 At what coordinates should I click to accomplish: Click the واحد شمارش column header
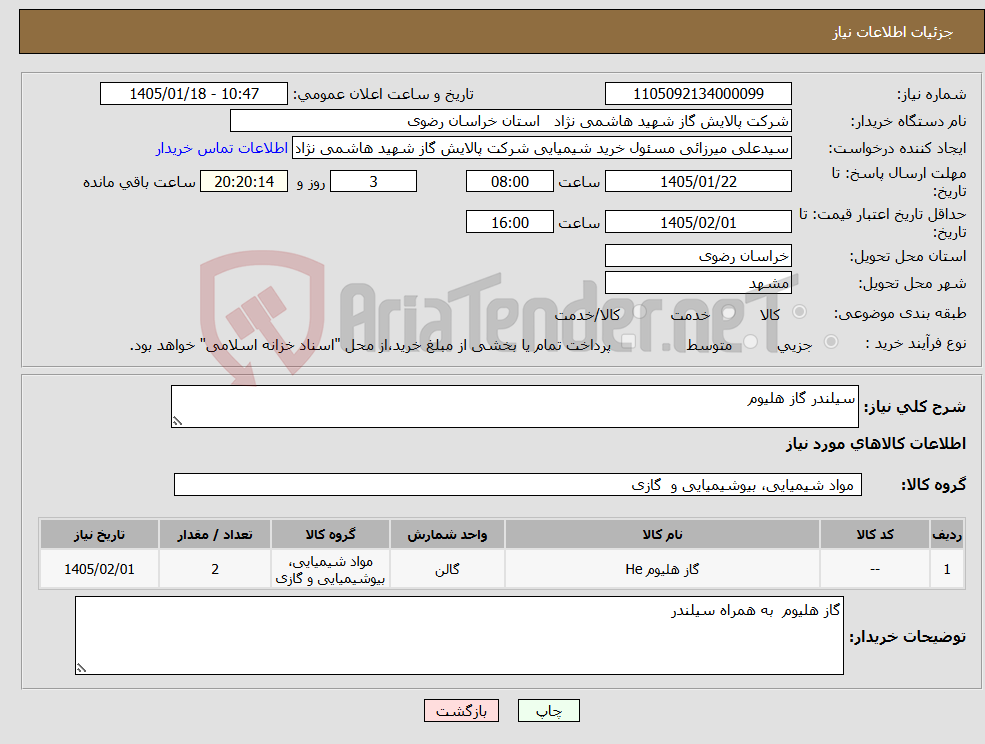[447, 534]
